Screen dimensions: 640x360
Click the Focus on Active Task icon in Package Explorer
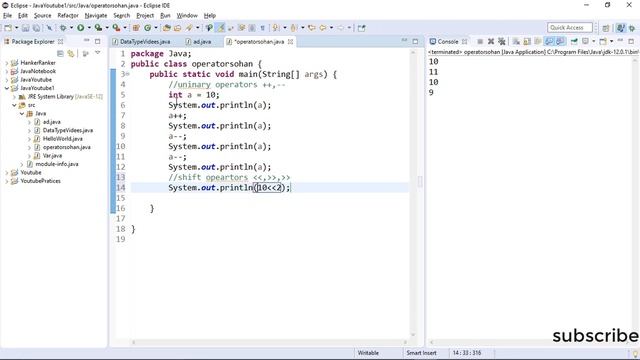86,53
